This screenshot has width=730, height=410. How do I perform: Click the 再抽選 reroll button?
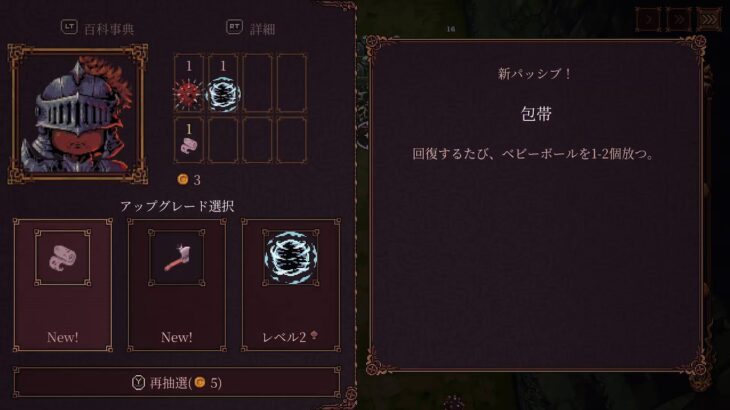[x=177, y=383]
